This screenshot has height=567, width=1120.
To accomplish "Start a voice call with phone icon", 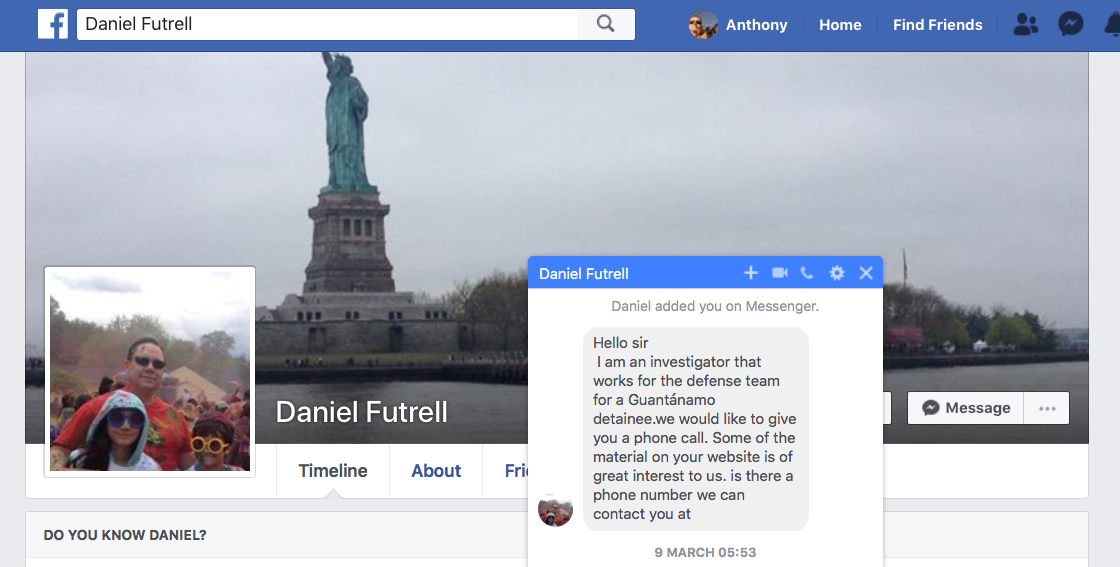I will tap(807, 273).
